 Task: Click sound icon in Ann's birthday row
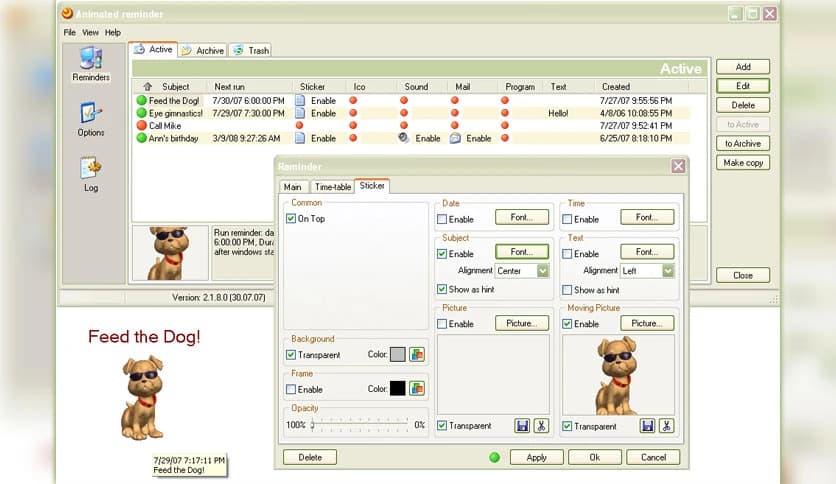point(404,138)
